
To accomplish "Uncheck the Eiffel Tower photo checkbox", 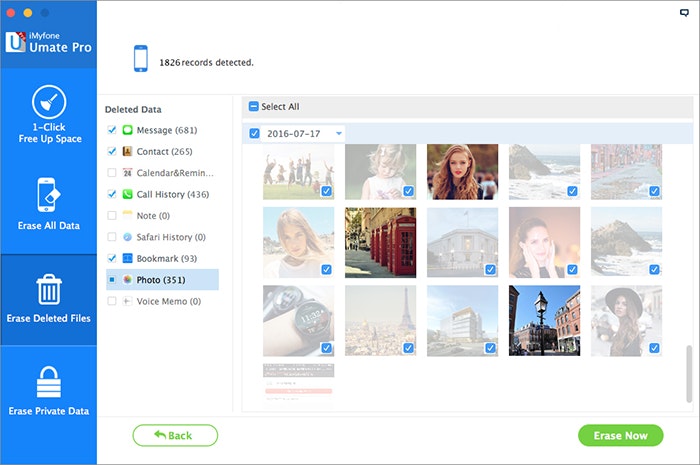I will 408,348.
